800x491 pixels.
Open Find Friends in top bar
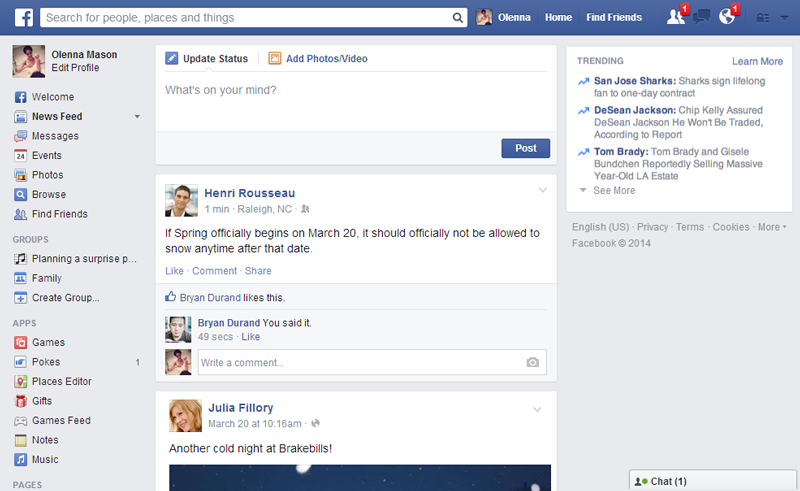614,17
